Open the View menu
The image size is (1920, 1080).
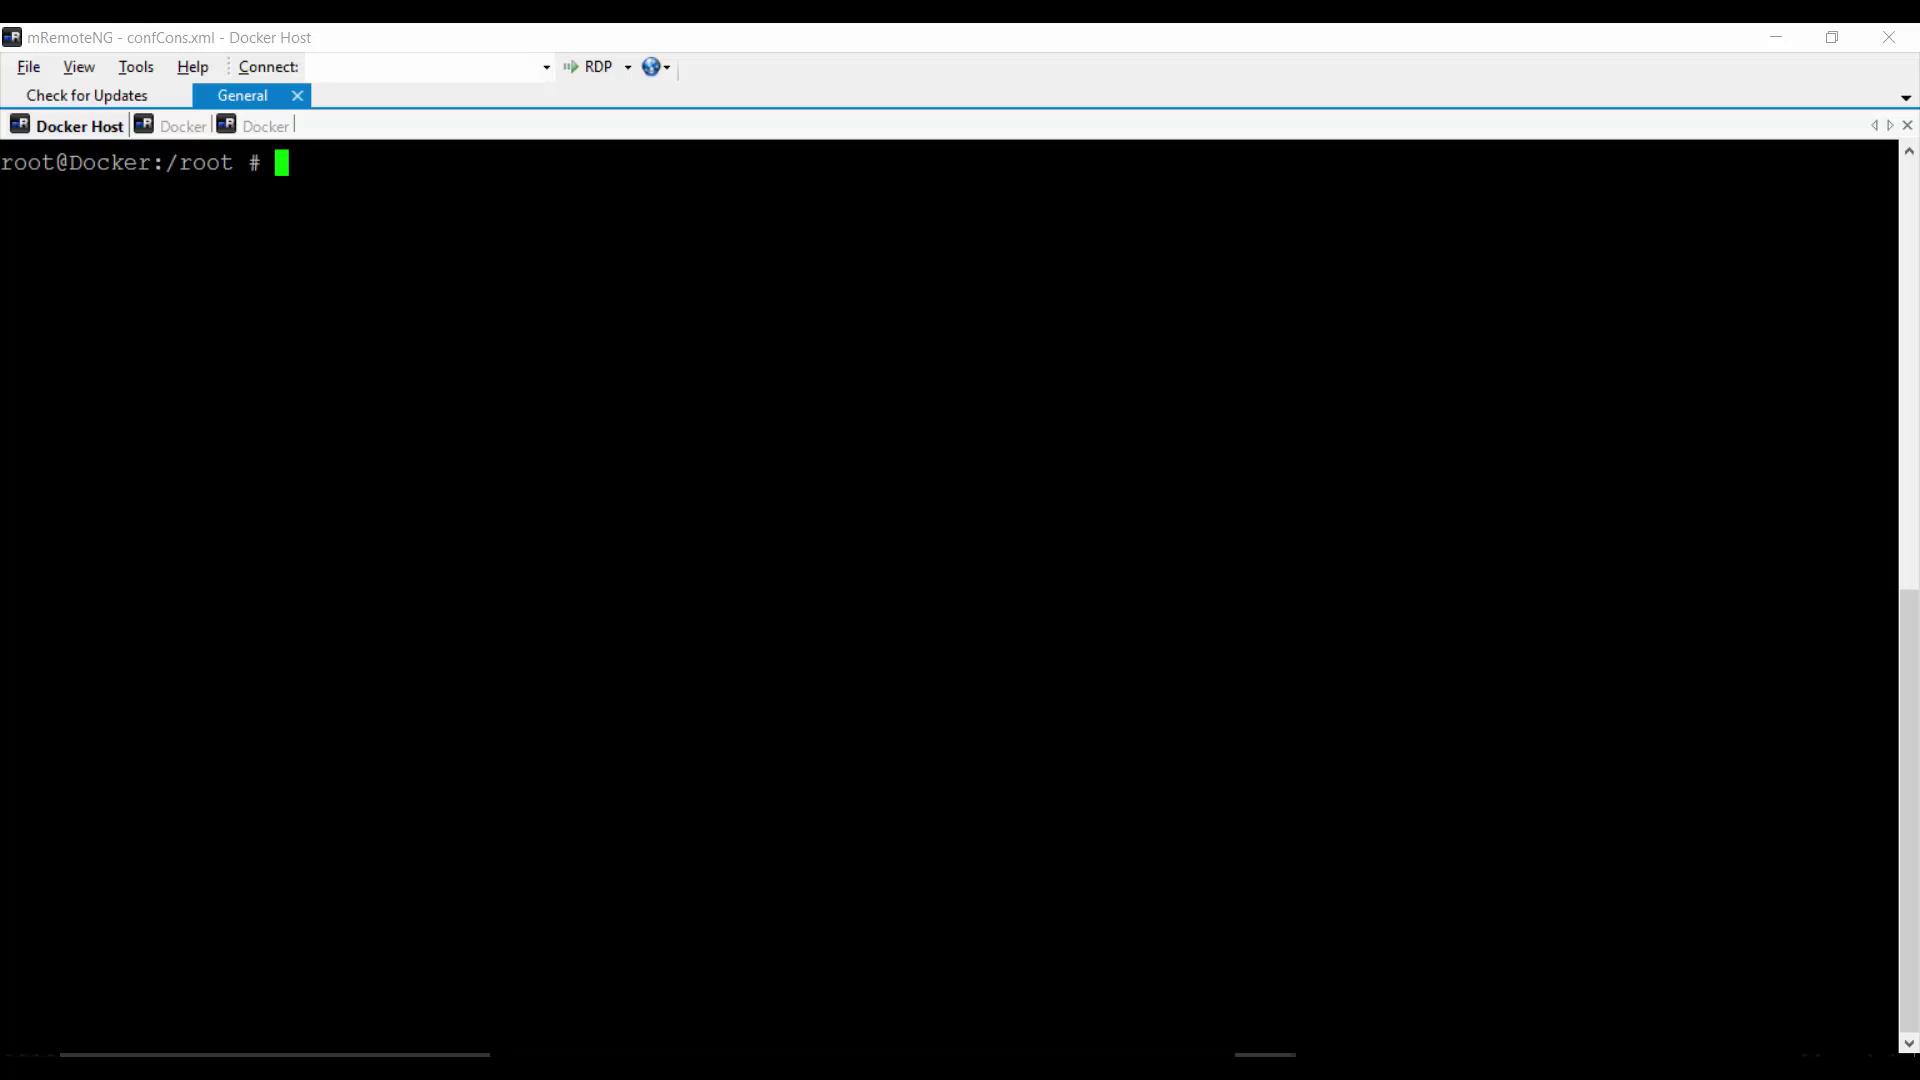[78, 67]
